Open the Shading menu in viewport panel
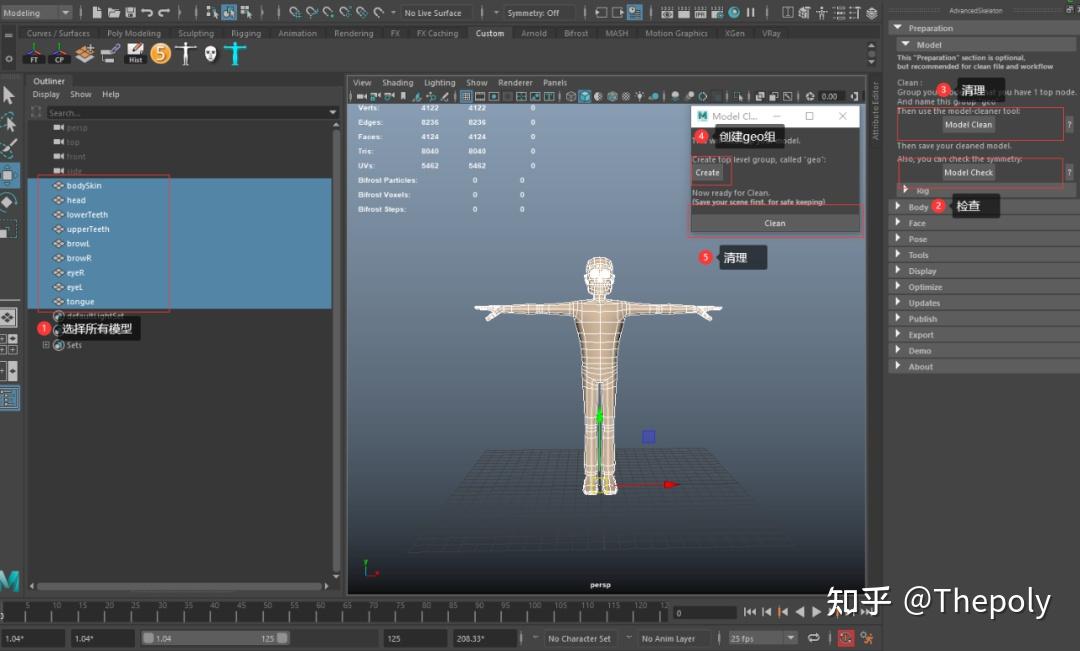 (397, 83)
